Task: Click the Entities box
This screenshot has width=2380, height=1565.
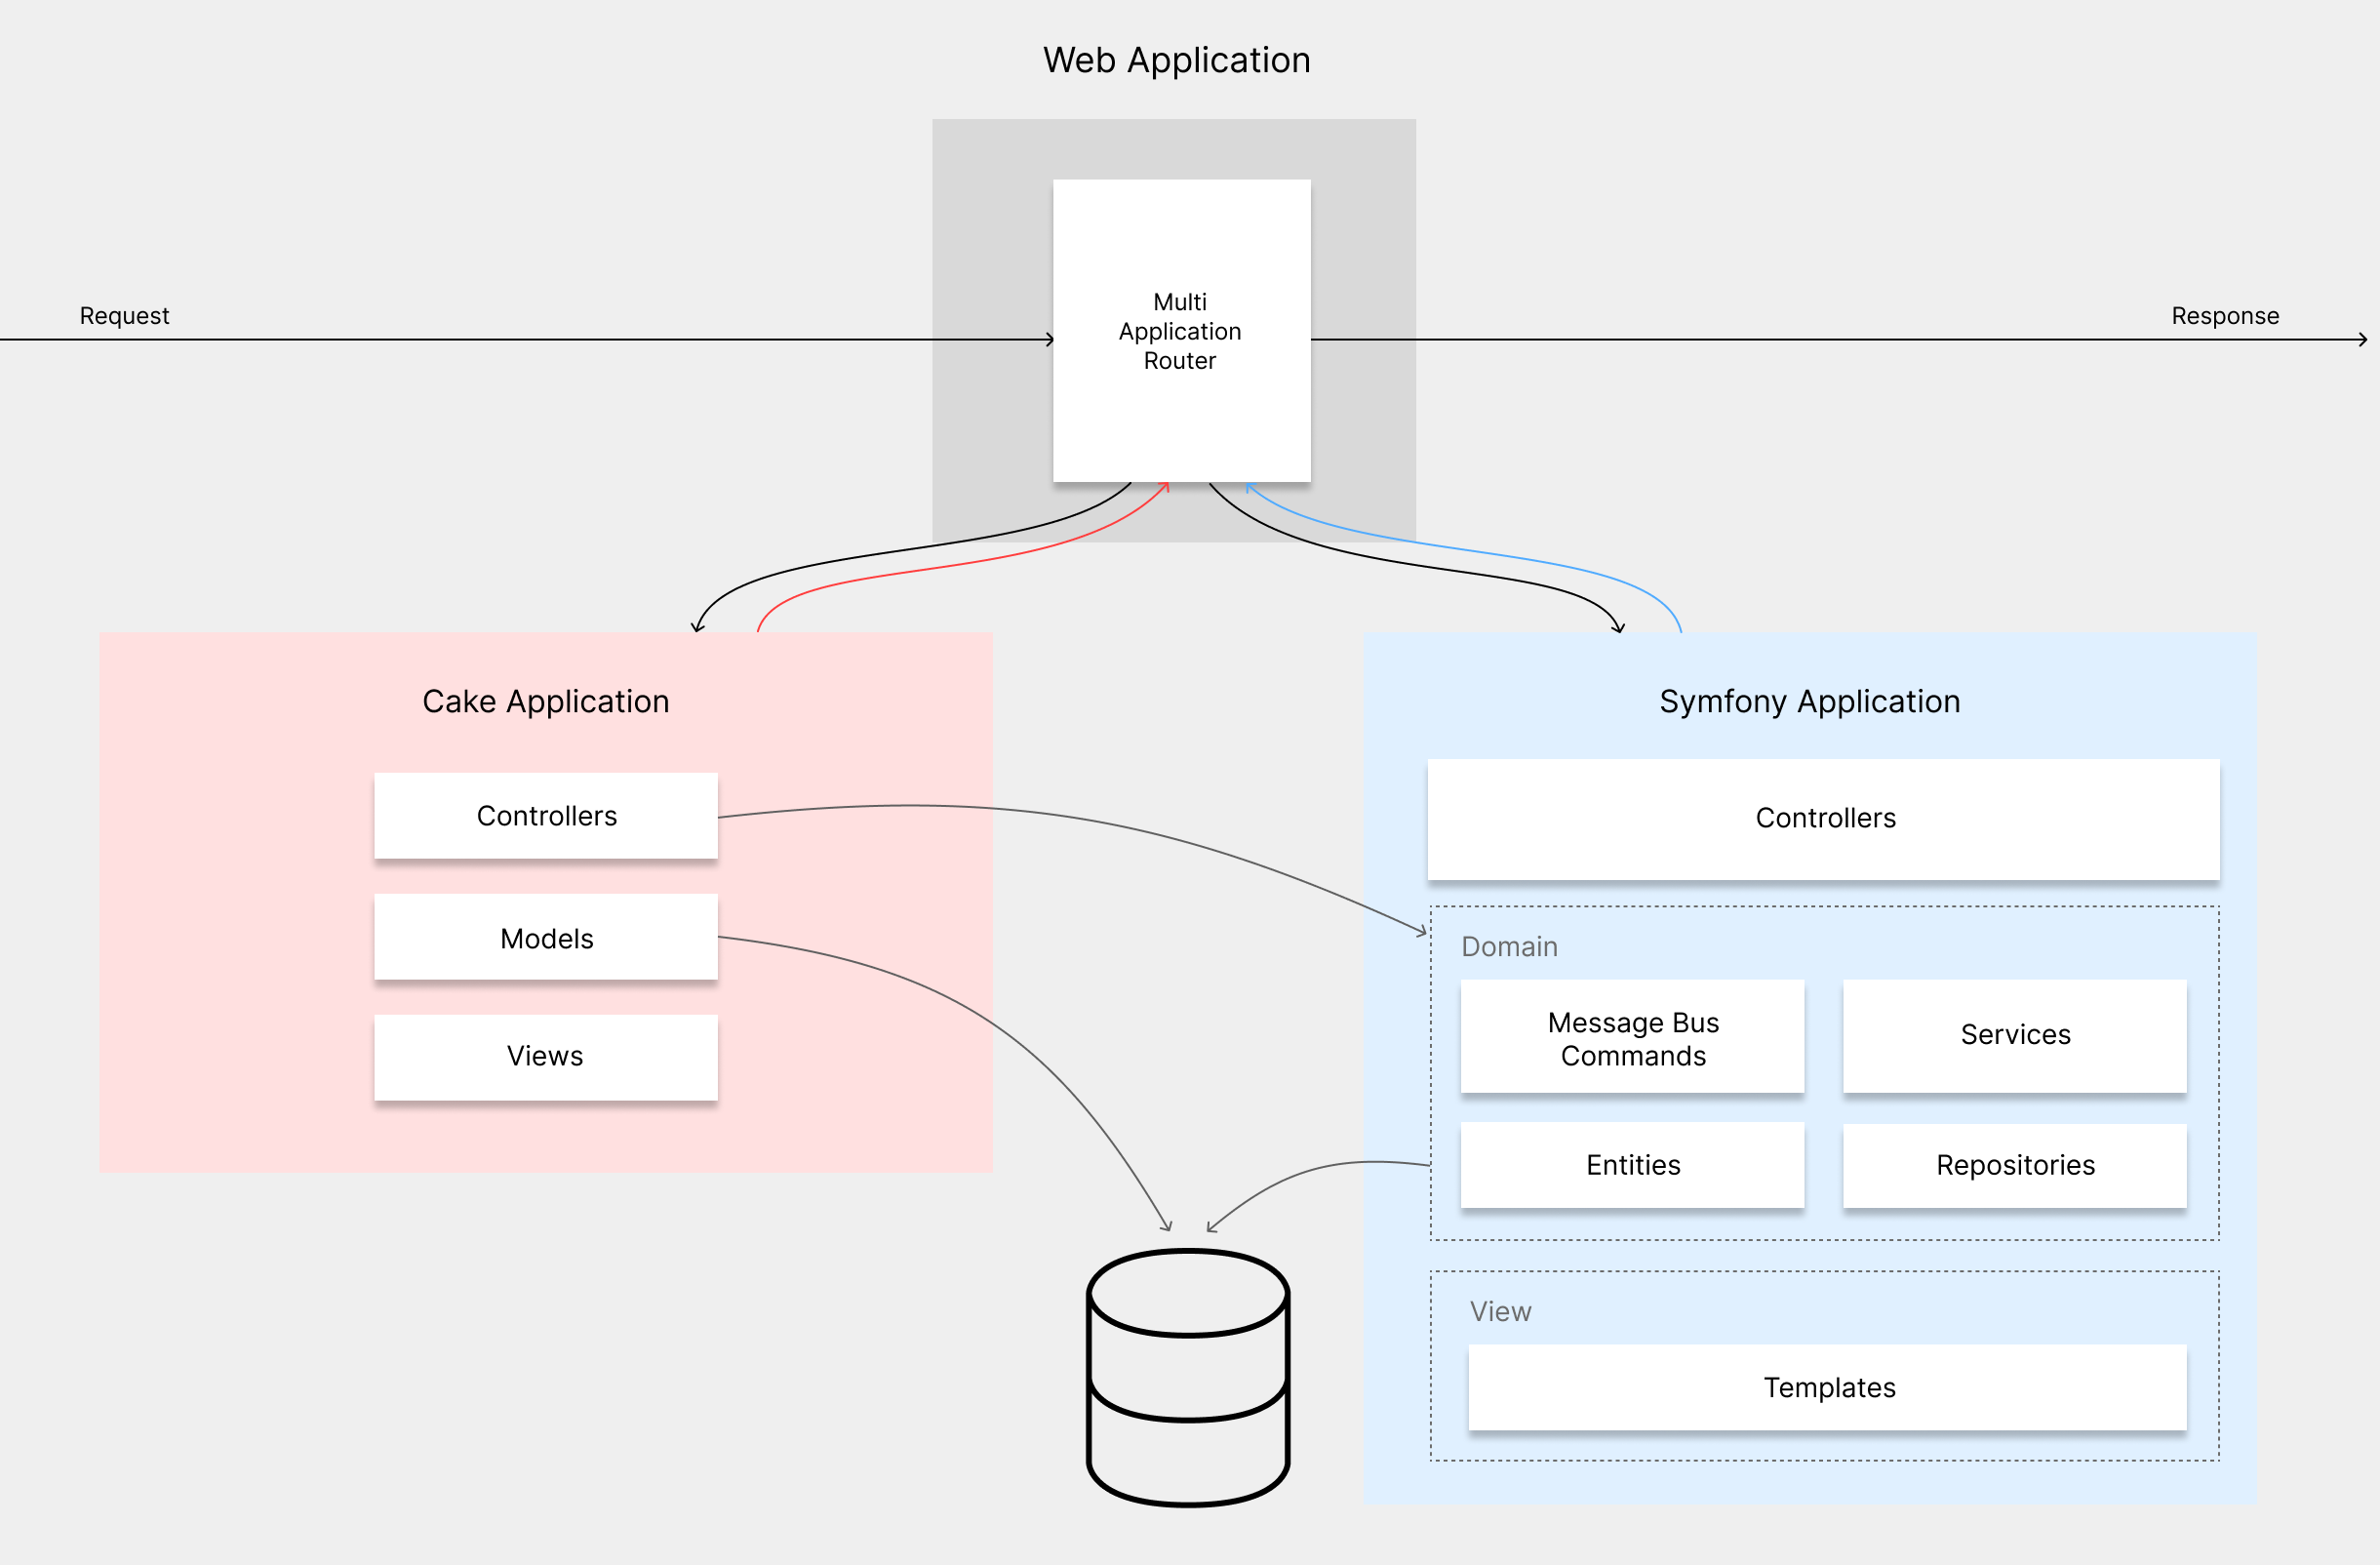Action: pyautogui.click(x=1632, y=1165)
